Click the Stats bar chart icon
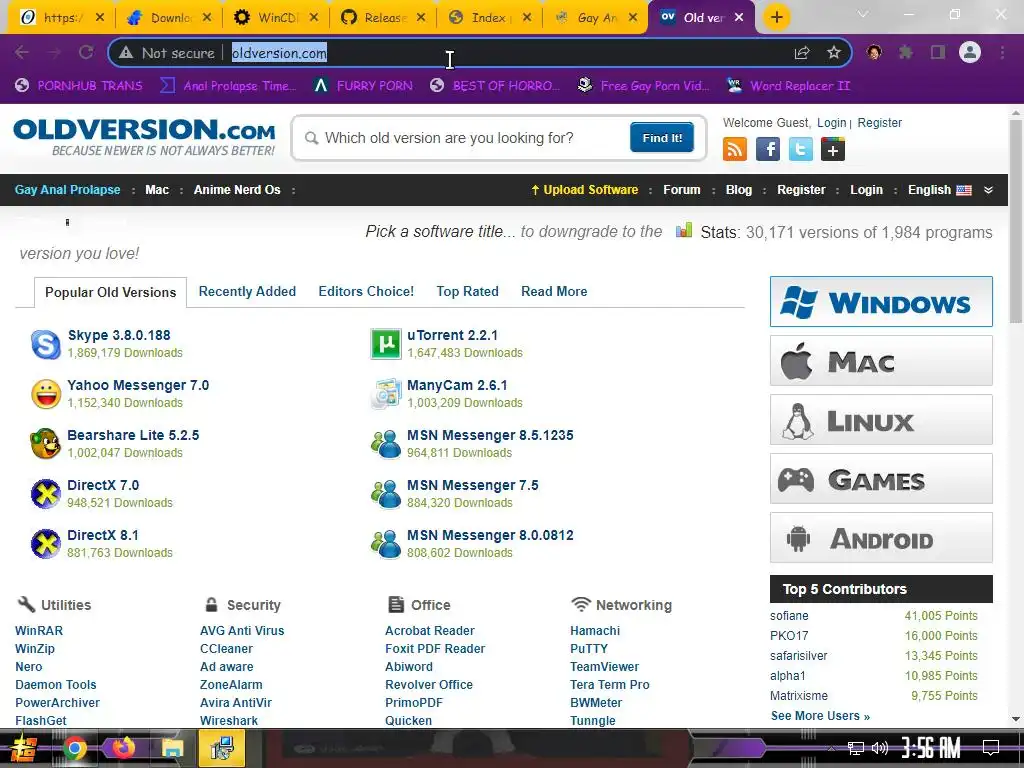This screenshot has height=768, width=1024. 684,231
